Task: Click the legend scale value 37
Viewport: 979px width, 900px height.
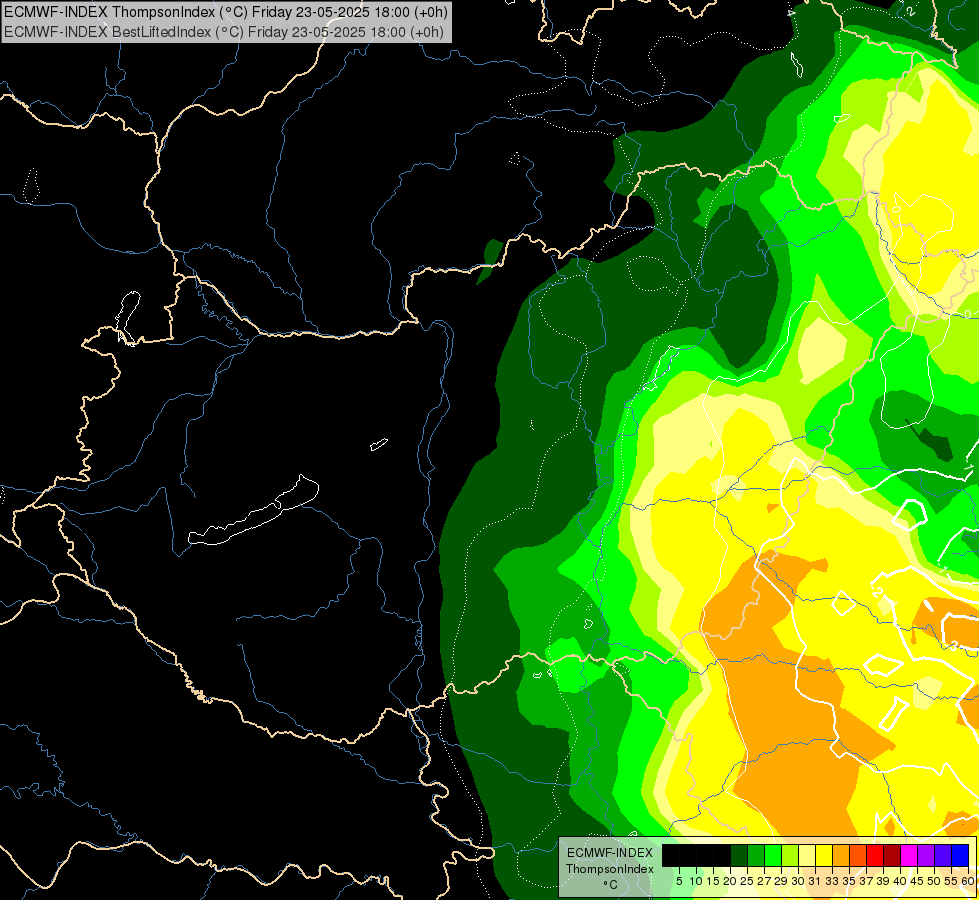Action: (x=867, y=881)
